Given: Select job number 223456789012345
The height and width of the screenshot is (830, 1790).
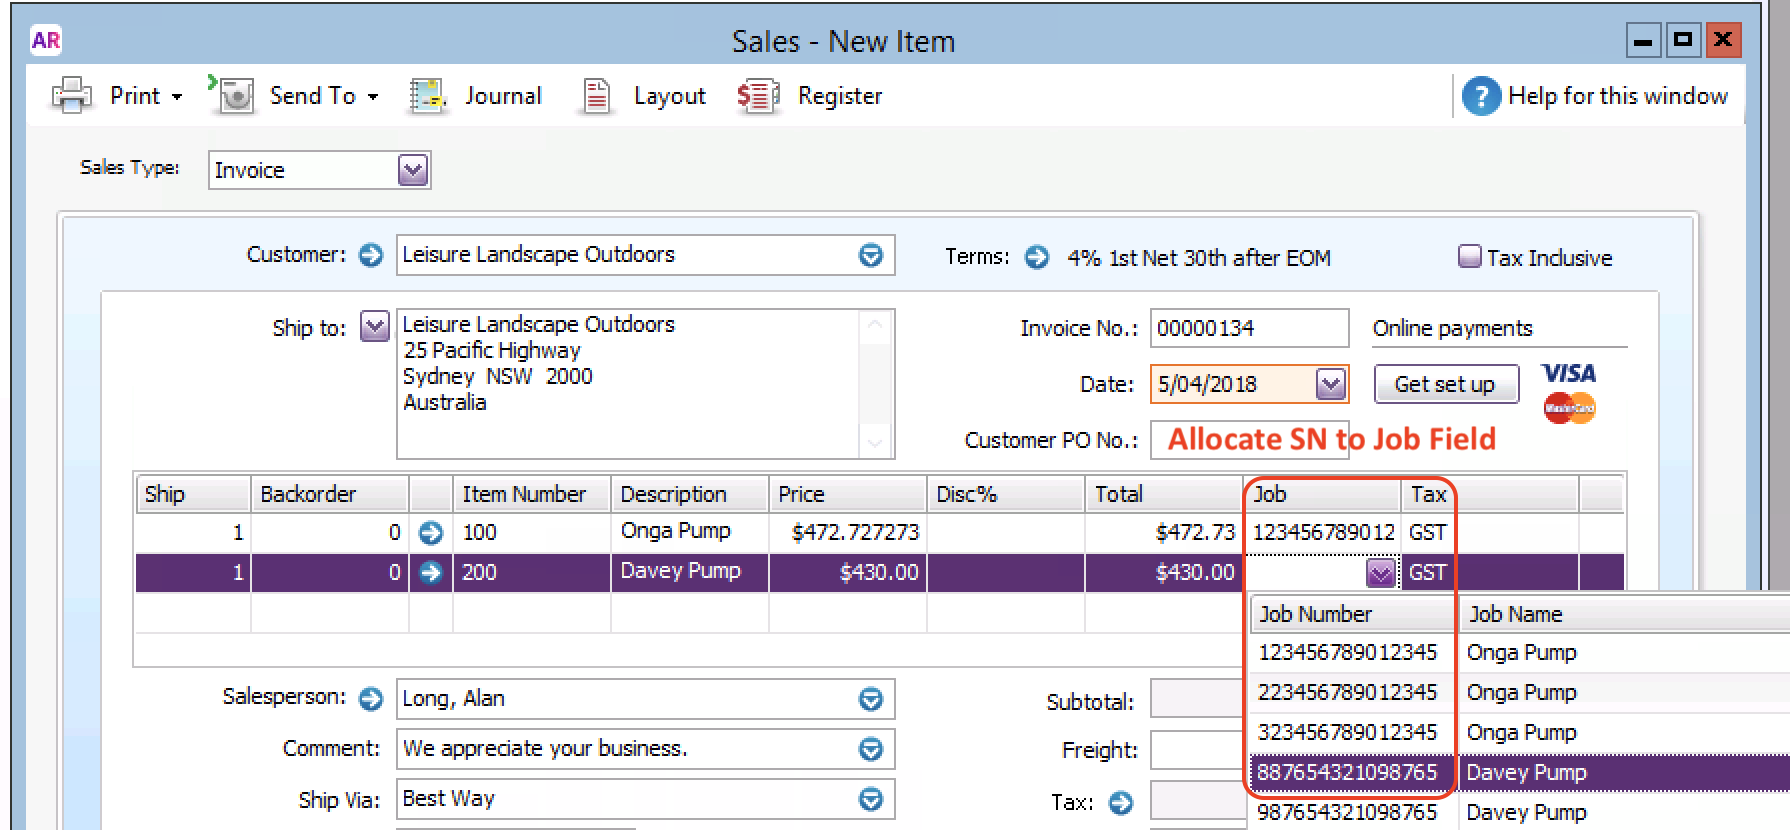Looking at the screenshot, I should (1348, 693).
